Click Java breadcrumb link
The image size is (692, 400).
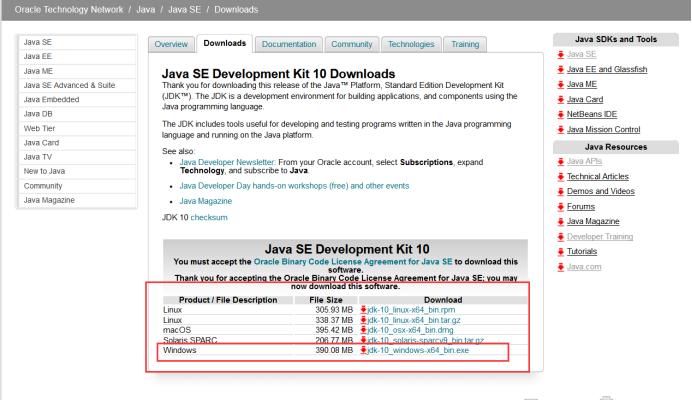146,10
